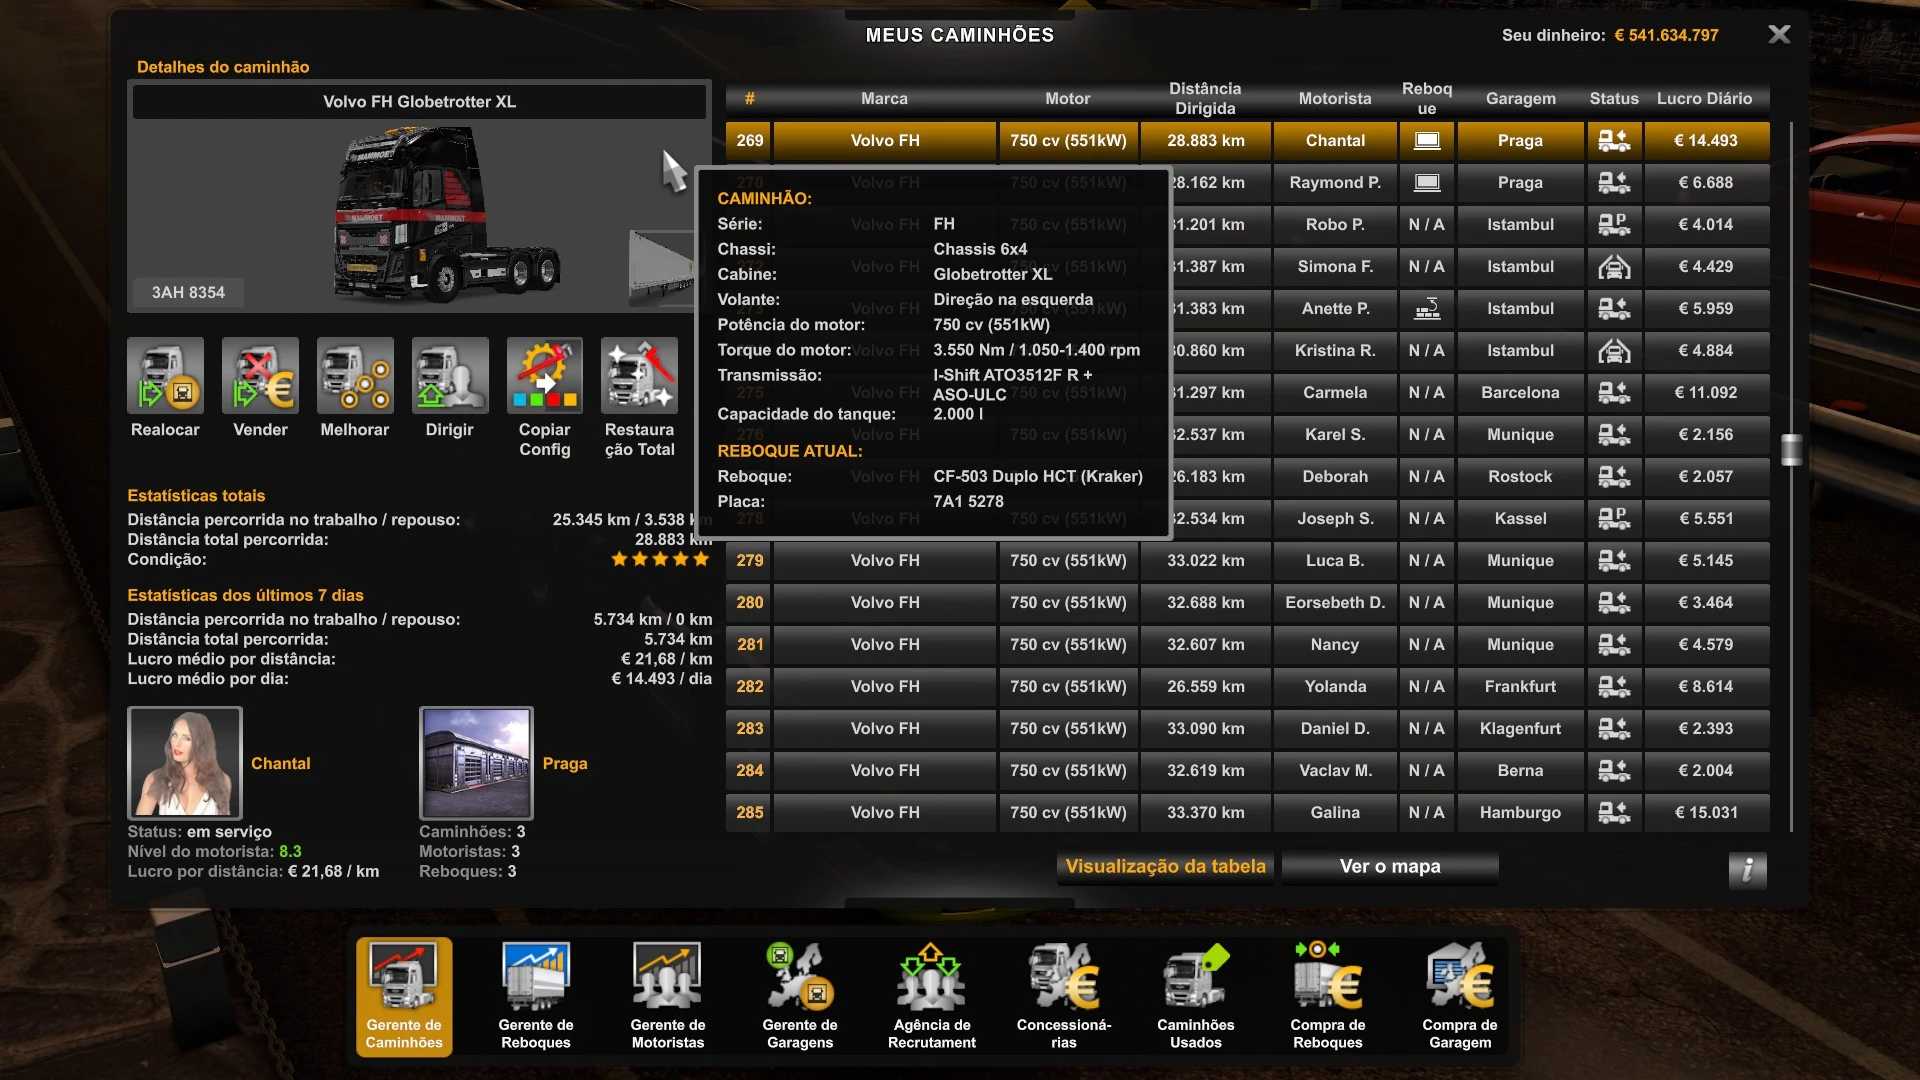Sort trucks by Motorista column header
The height and width of the screenshot is (1080, 1920).
click(1334, 99)
